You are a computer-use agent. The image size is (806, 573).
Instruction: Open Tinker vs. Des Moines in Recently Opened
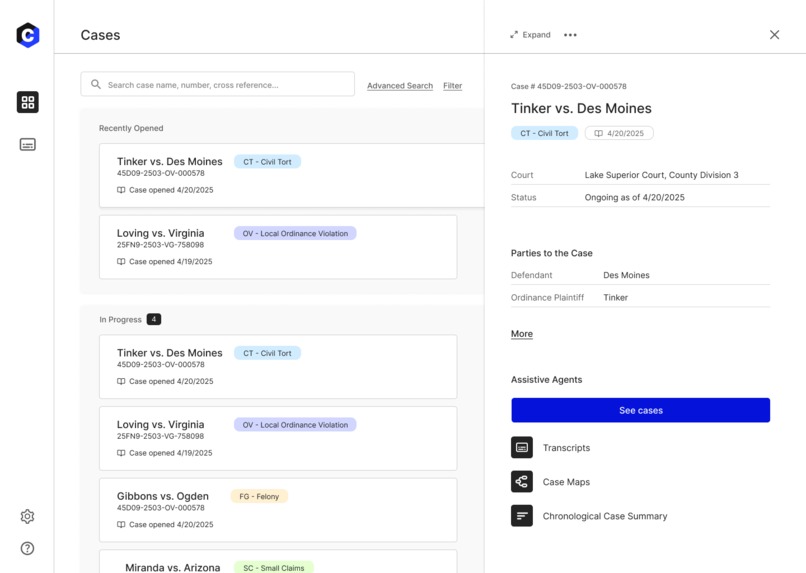click(x=291, y=175)
